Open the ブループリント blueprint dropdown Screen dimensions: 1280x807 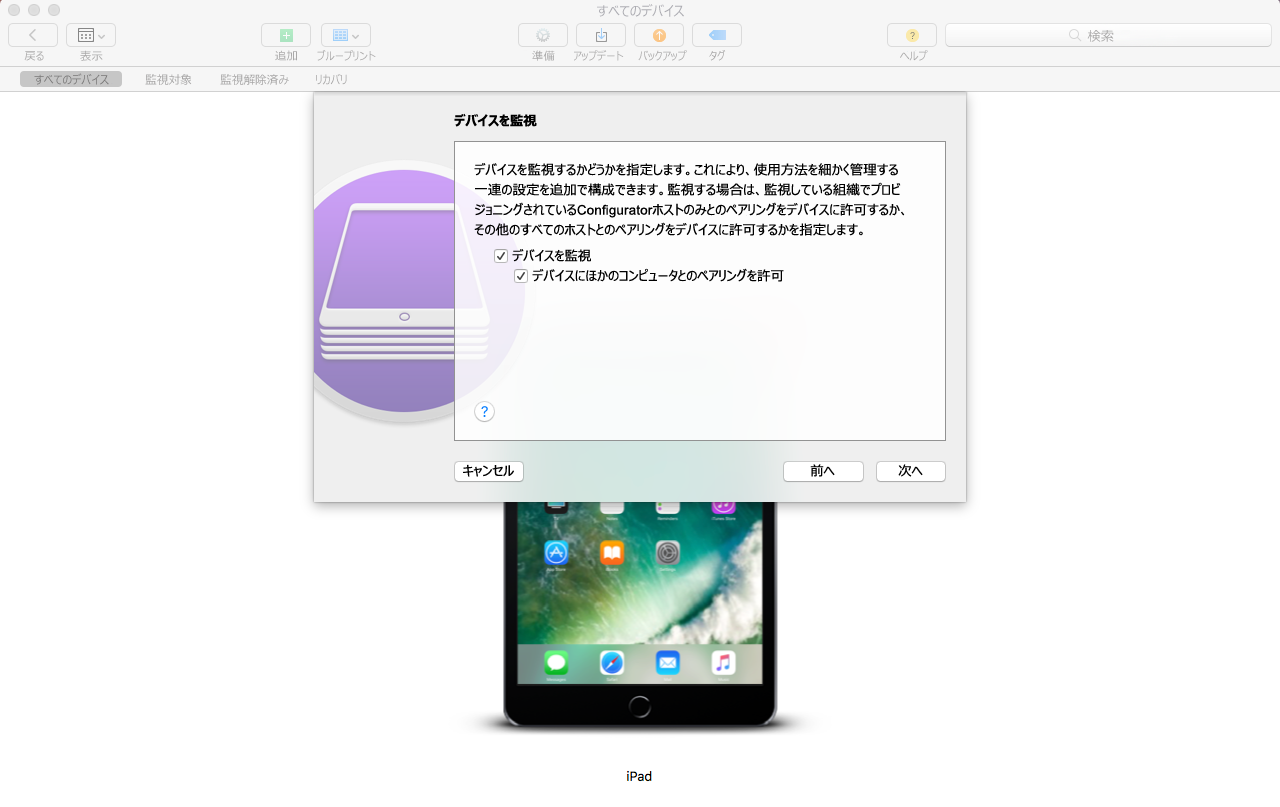click(346, 35)
